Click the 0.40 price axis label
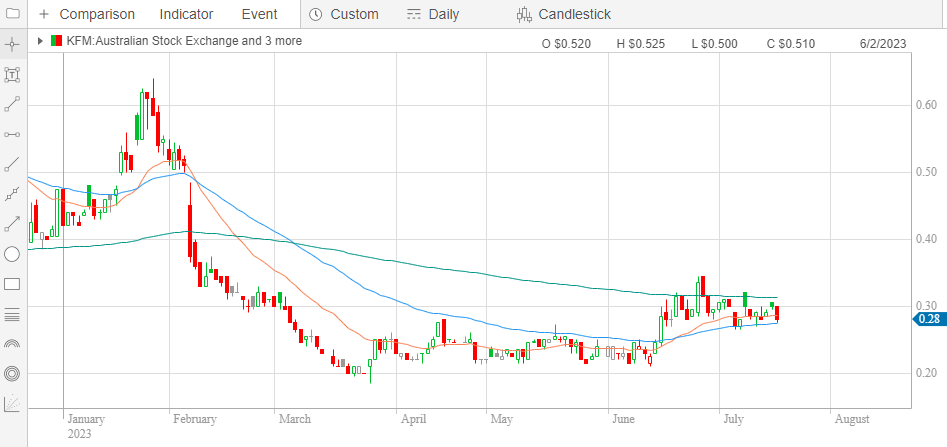 click(927, 239)
